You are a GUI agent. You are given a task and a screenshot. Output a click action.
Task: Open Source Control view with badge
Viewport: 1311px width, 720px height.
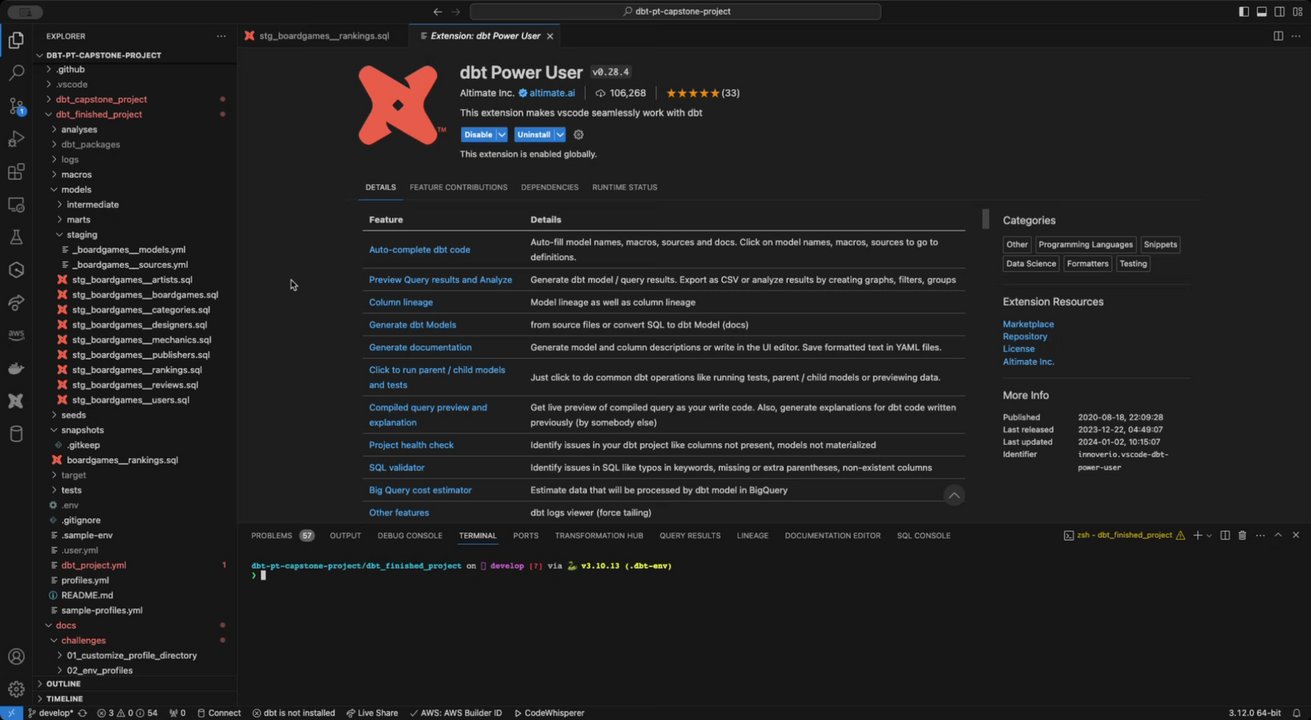coord(16,106)
